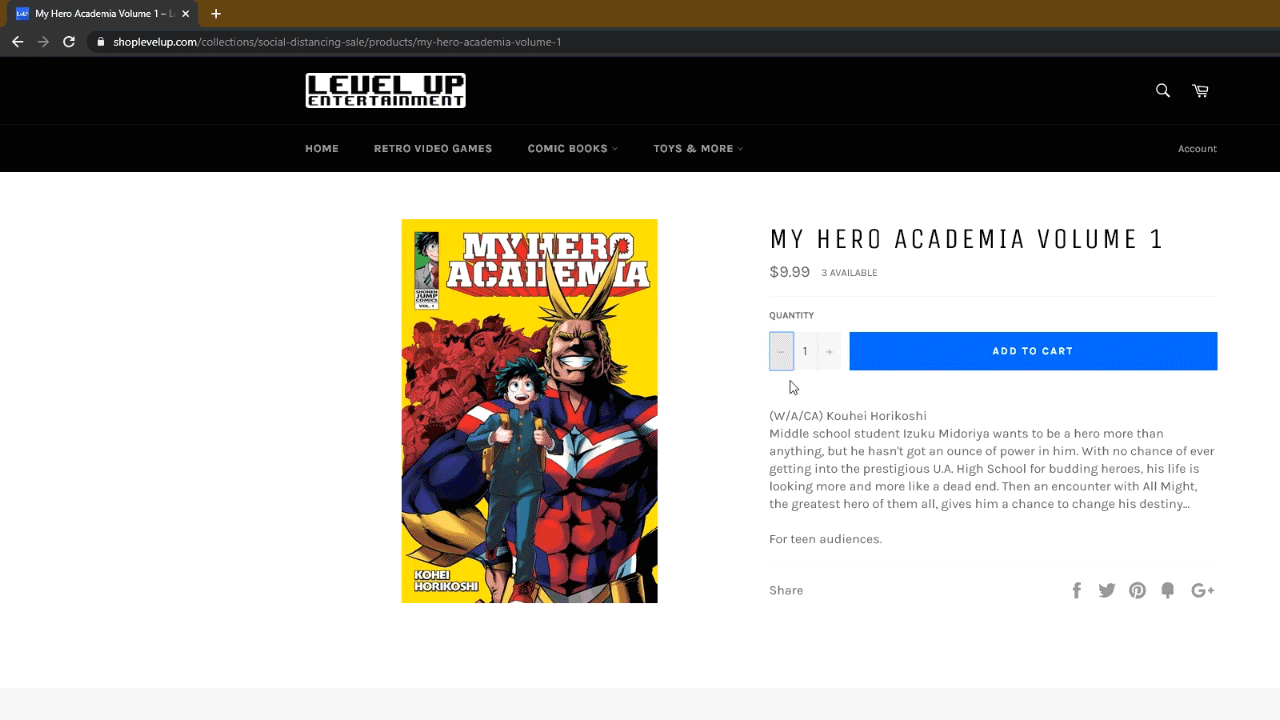This screenshot has width=1280, height=720.
Task: Select the quantity input field
Action: pos(805,351)
